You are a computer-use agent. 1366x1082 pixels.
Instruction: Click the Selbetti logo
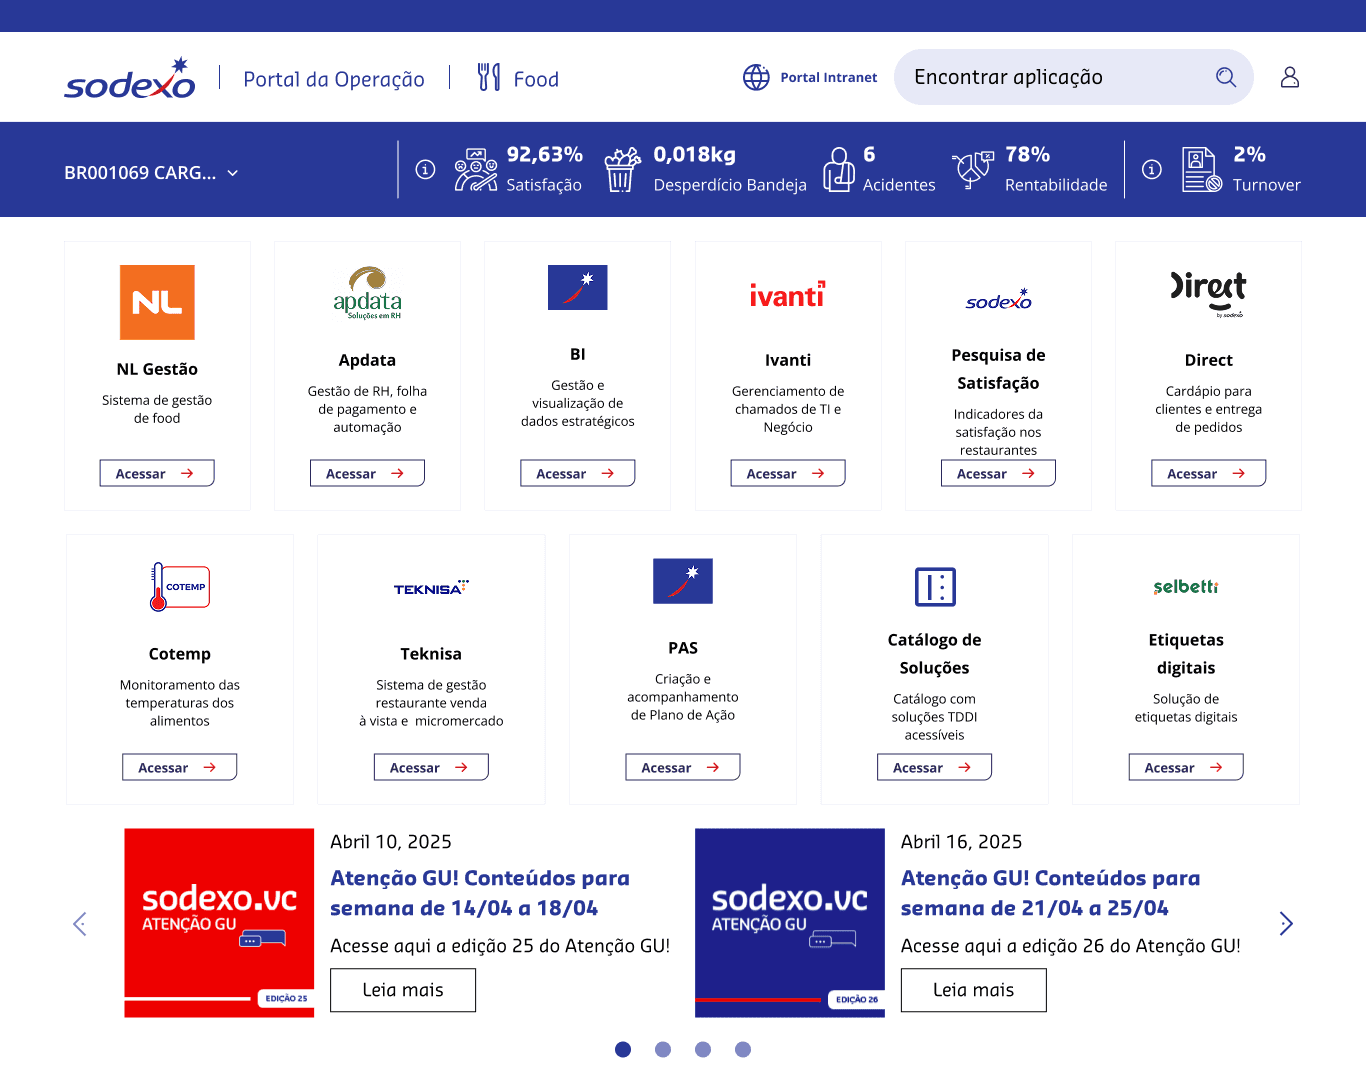click(1186, 587)
